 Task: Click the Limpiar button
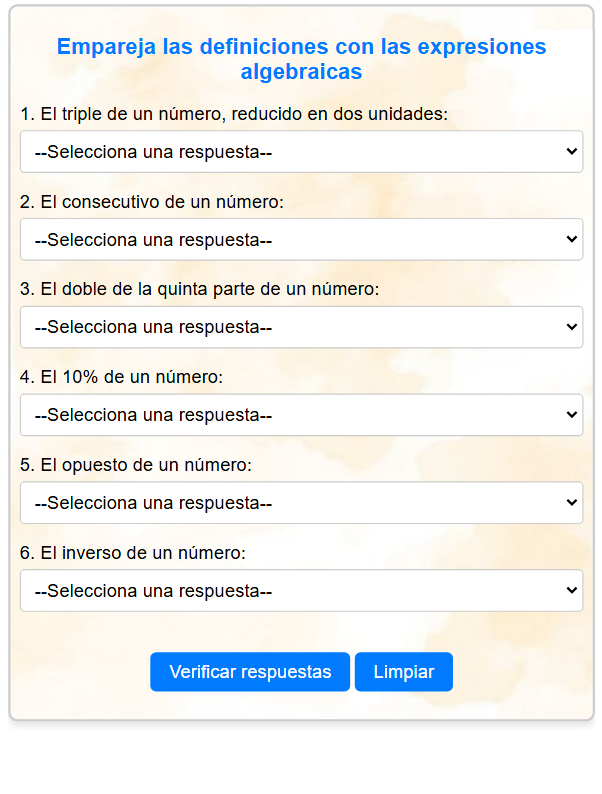point(404,671)
